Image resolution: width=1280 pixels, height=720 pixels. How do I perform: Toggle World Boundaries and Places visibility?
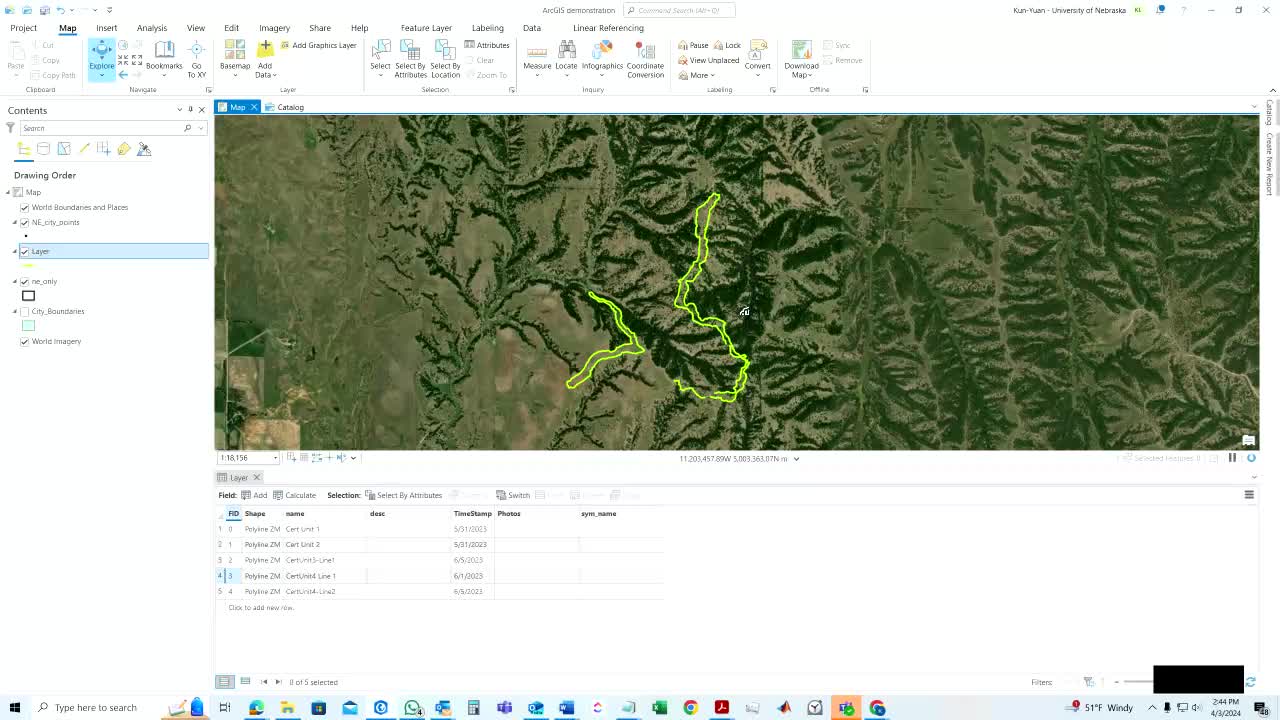click(25, 207)
